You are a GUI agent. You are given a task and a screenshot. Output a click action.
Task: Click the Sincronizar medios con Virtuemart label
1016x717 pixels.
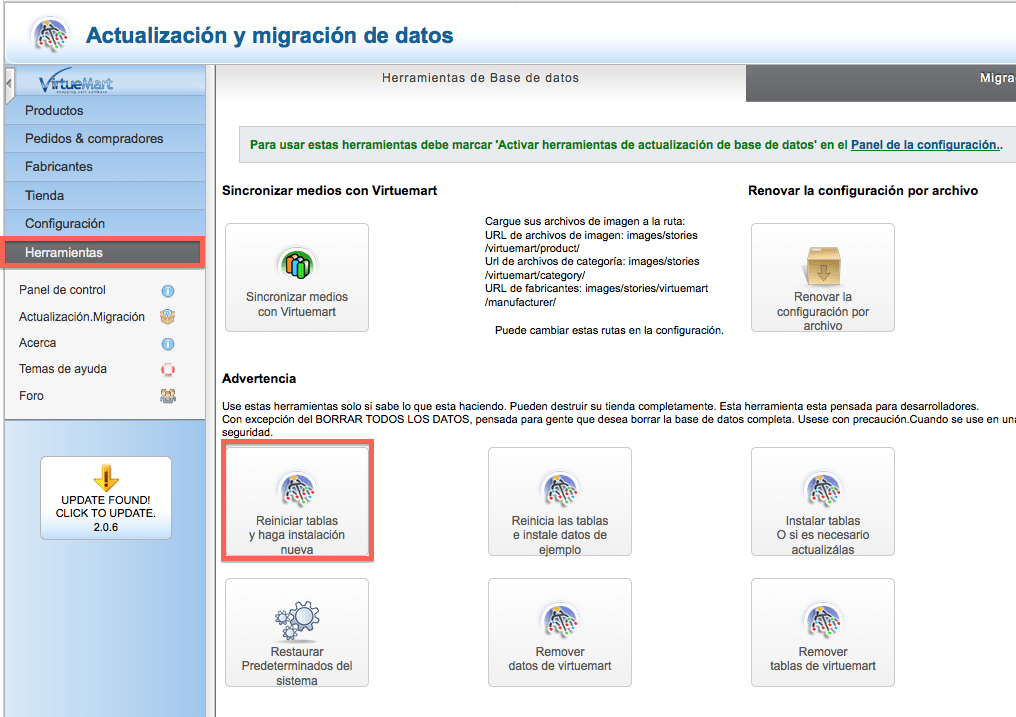[x=297, y=304]
